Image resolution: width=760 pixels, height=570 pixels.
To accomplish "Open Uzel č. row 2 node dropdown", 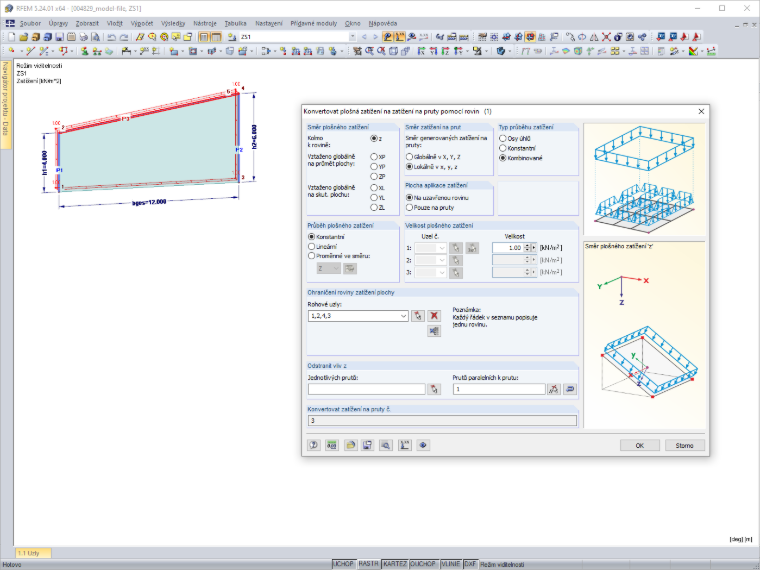I will pyautogui.click(x=442, y=260).
